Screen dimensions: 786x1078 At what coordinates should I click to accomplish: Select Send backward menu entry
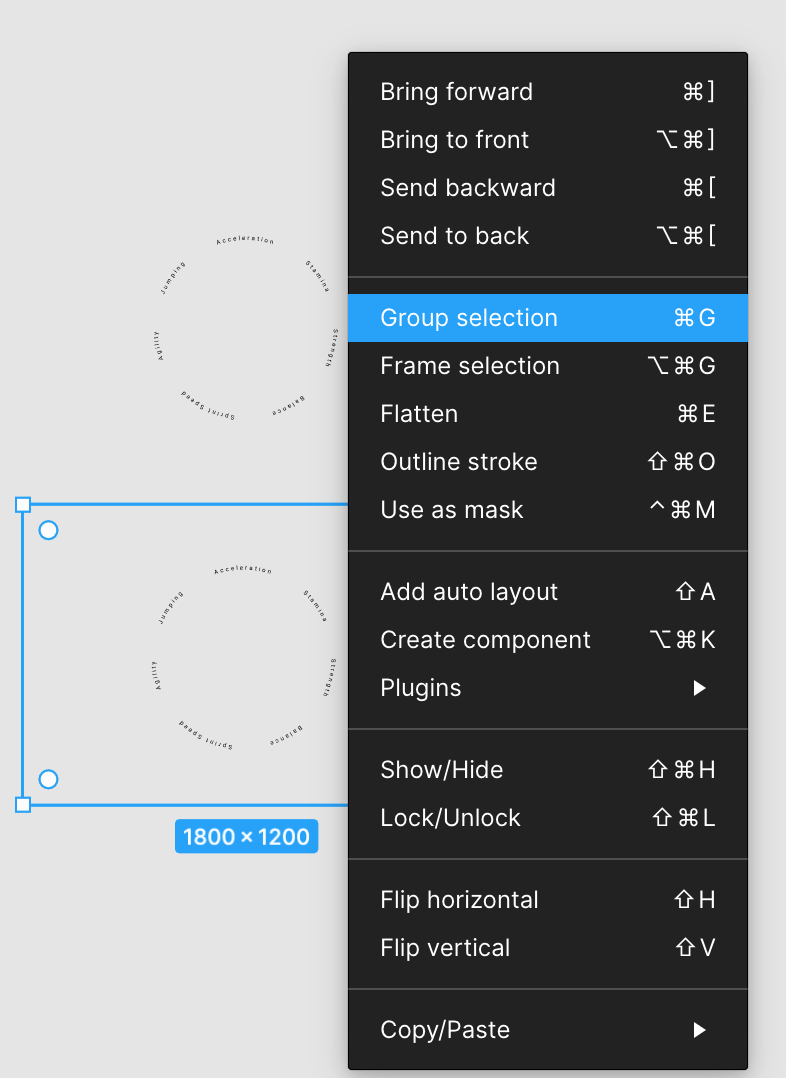[467, 188]
